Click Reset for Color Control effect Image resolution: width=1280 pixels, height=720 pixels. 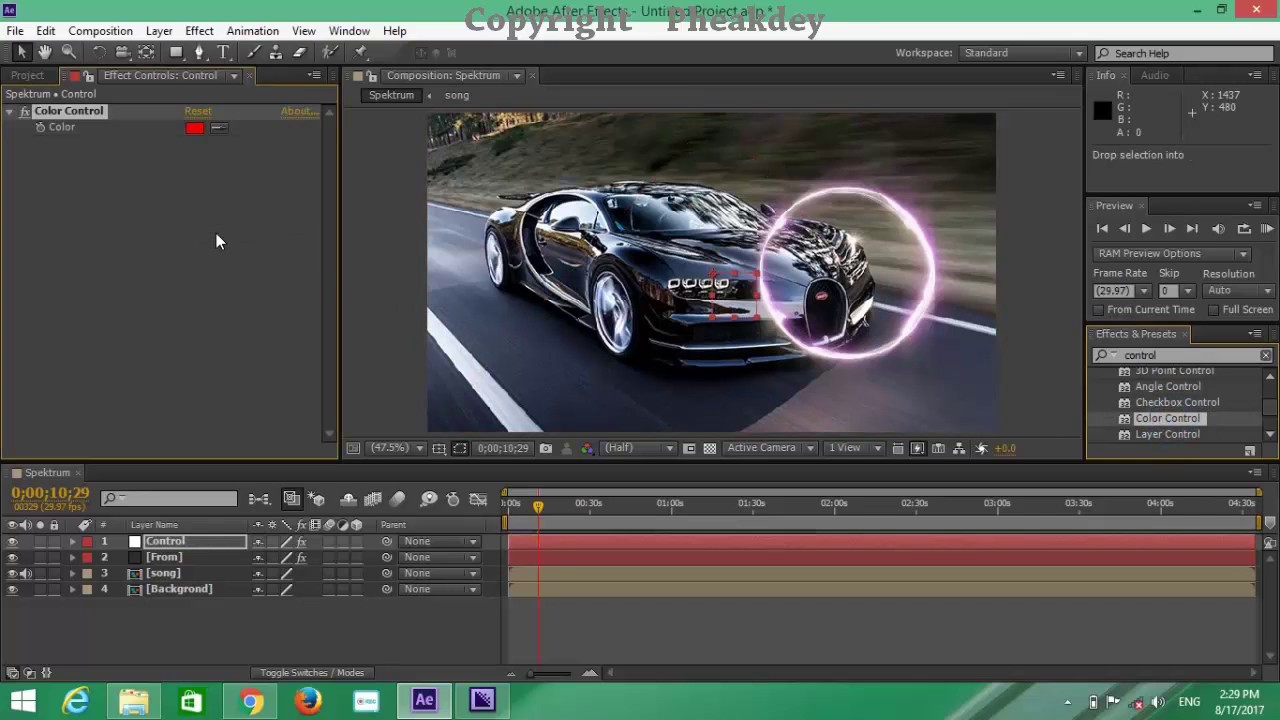tap(198, 111)
